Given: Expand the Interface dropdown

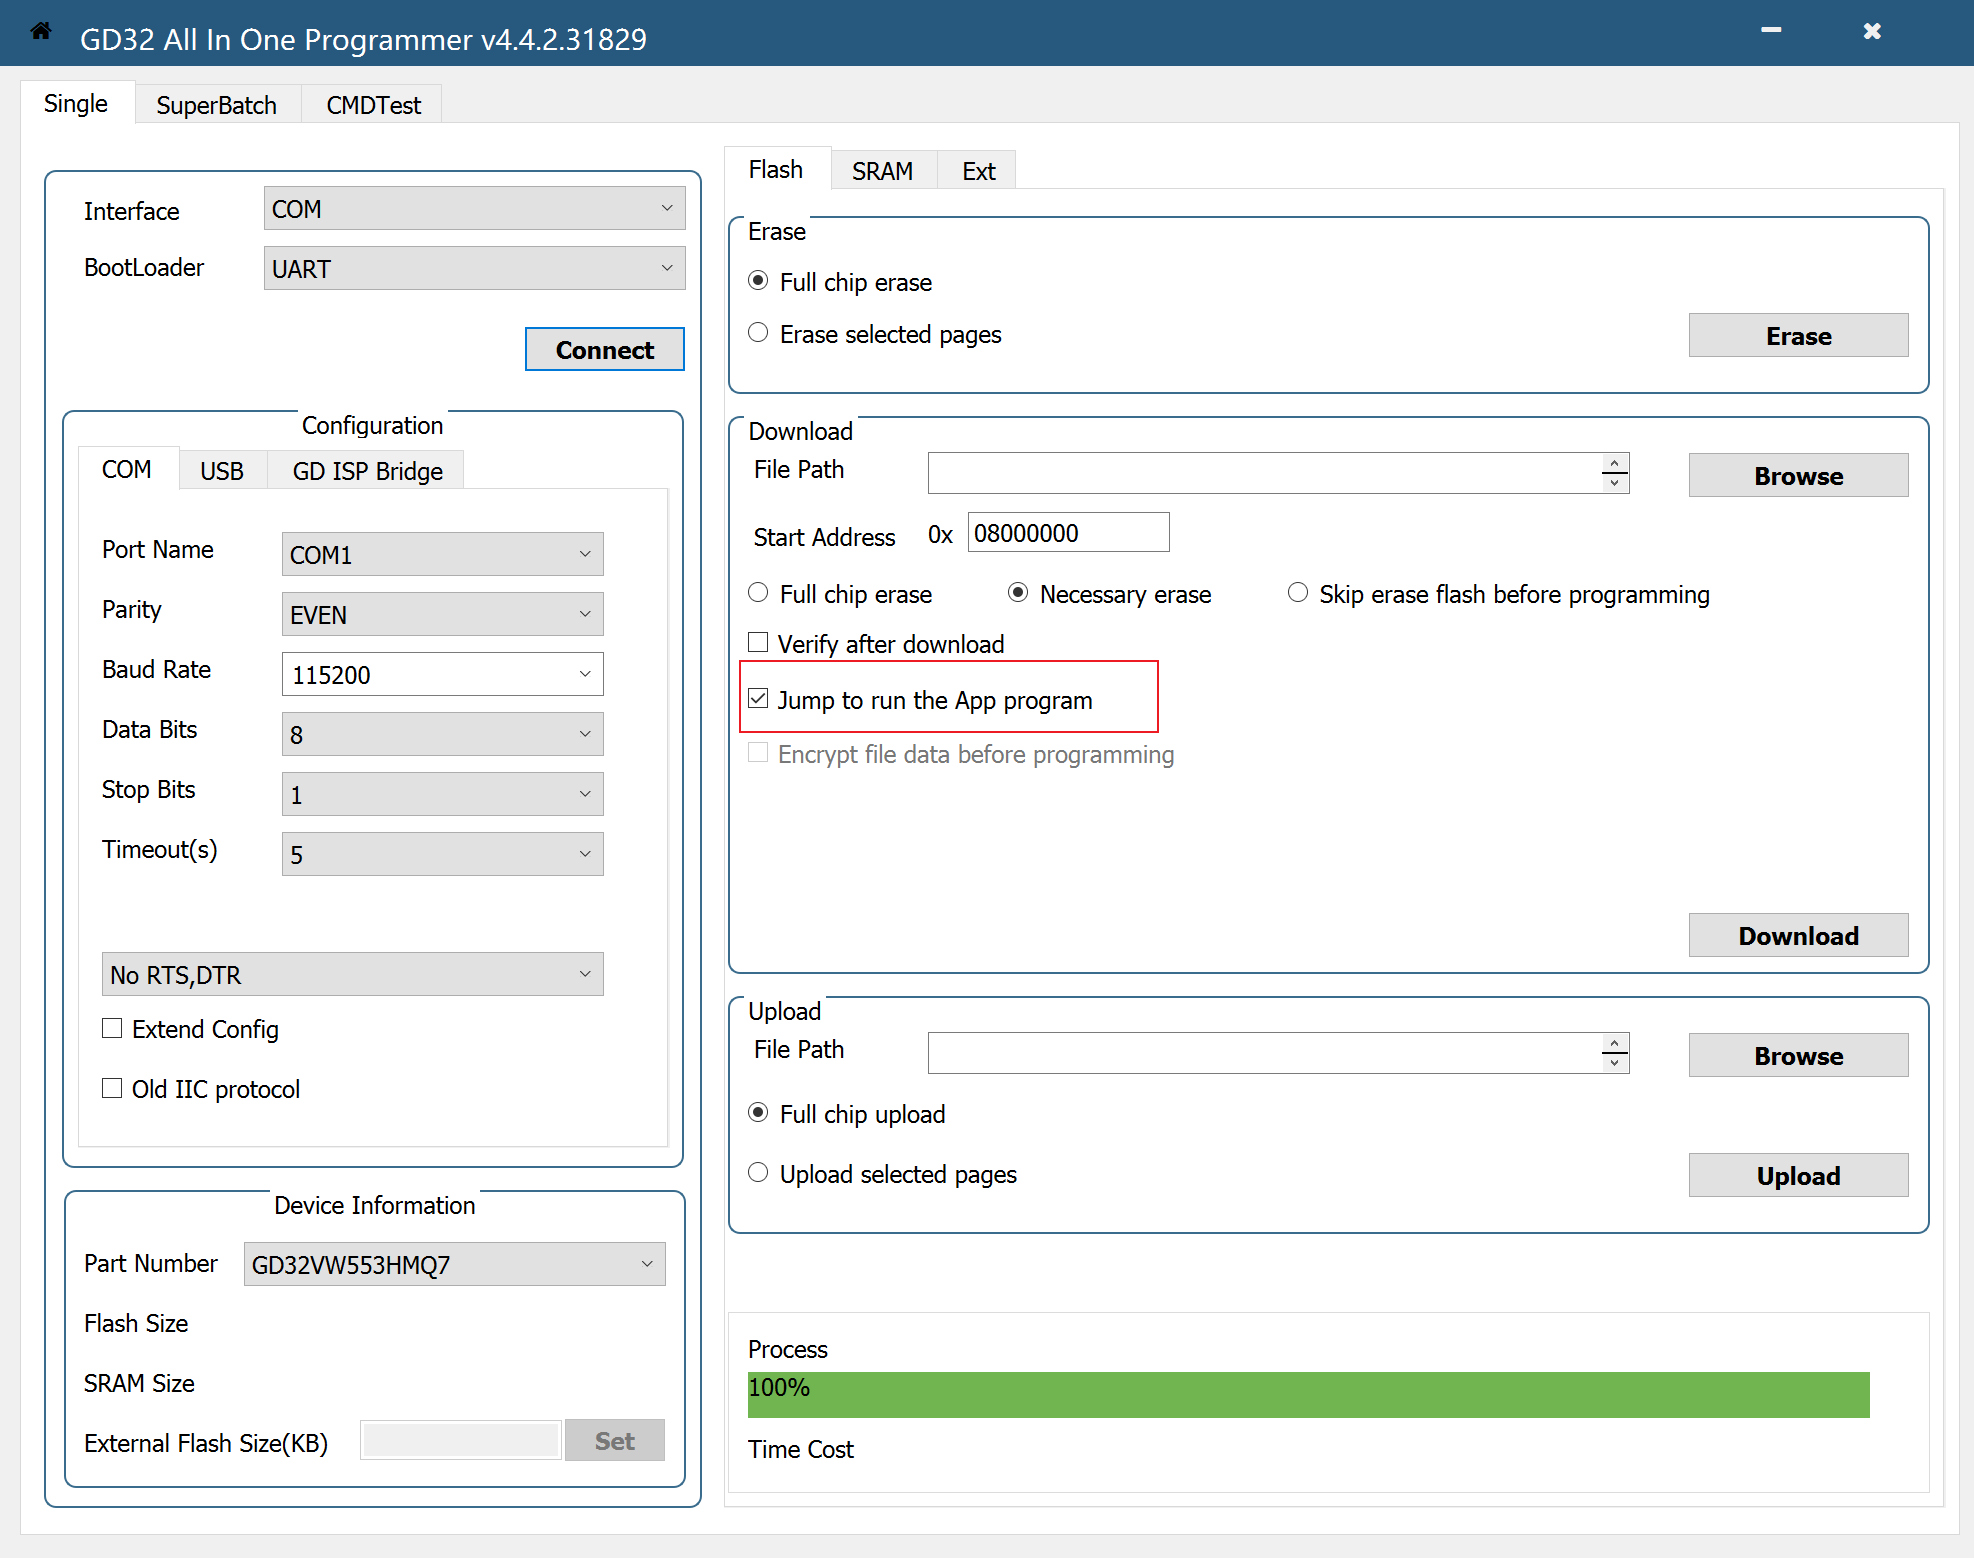Looking at the screenshot, I should point(474,208).
